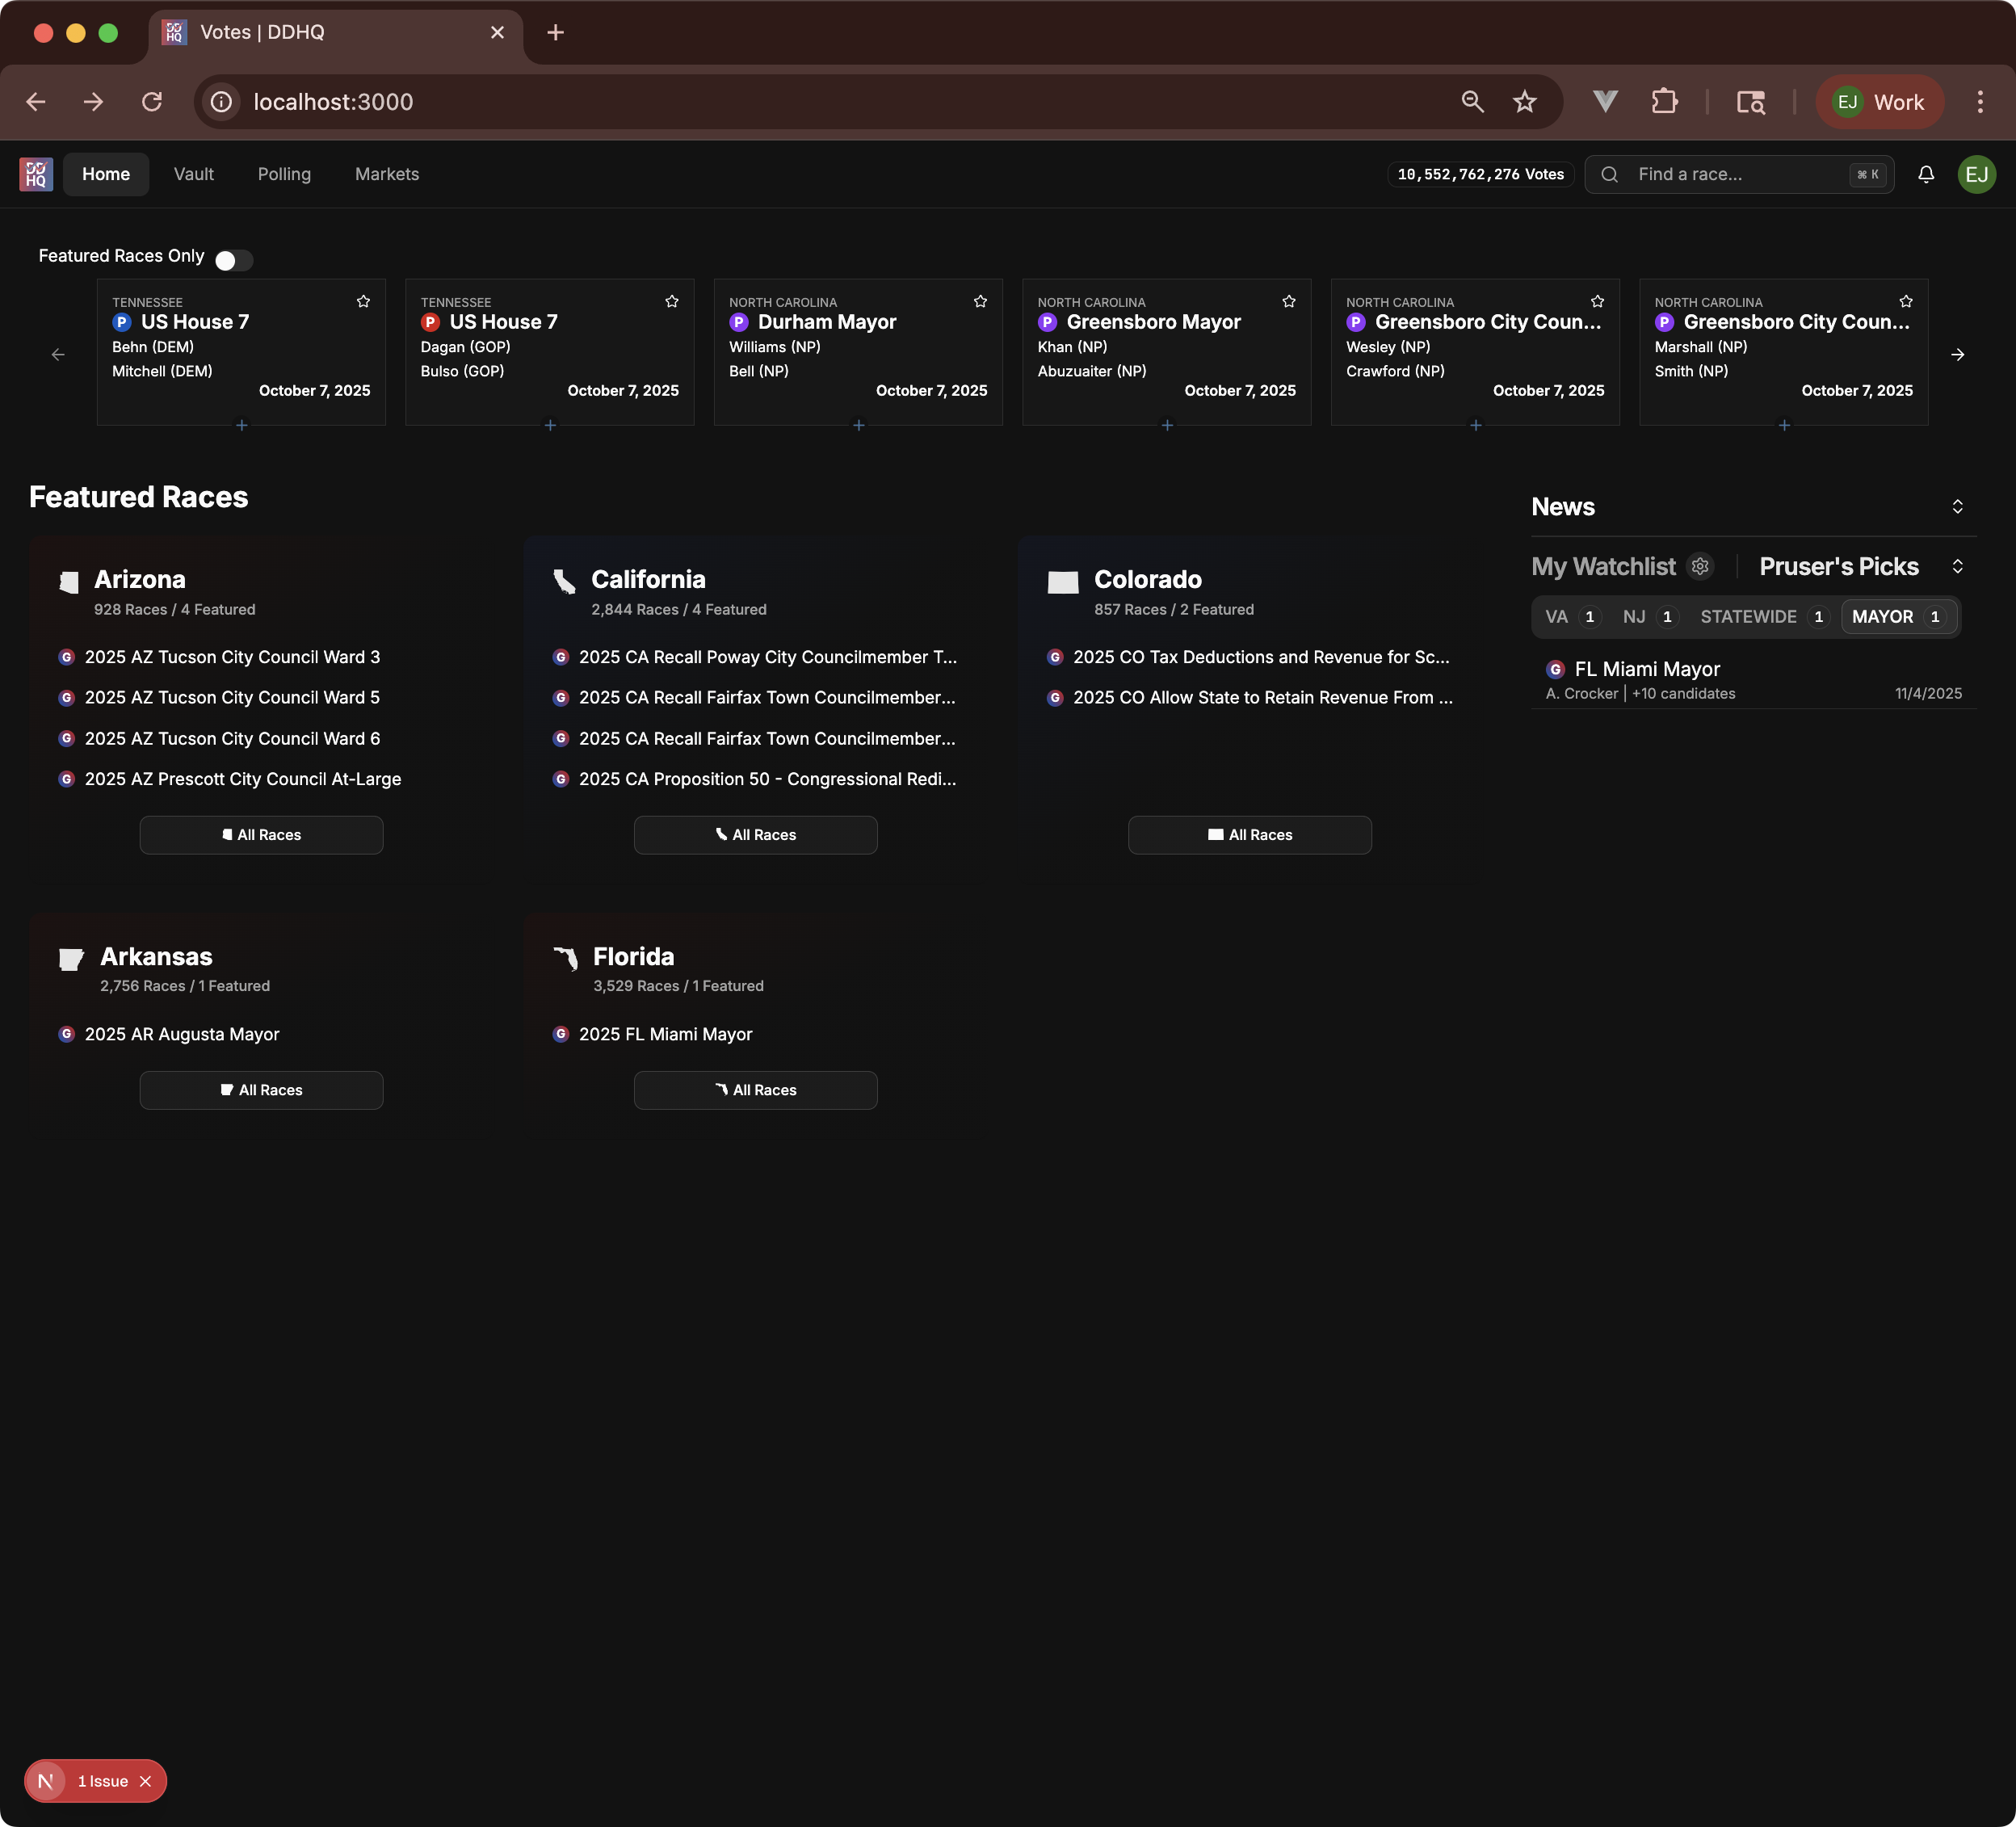
Task: Open FL Miami Mayor from My Watchlist
Action: pos(1646,668)
